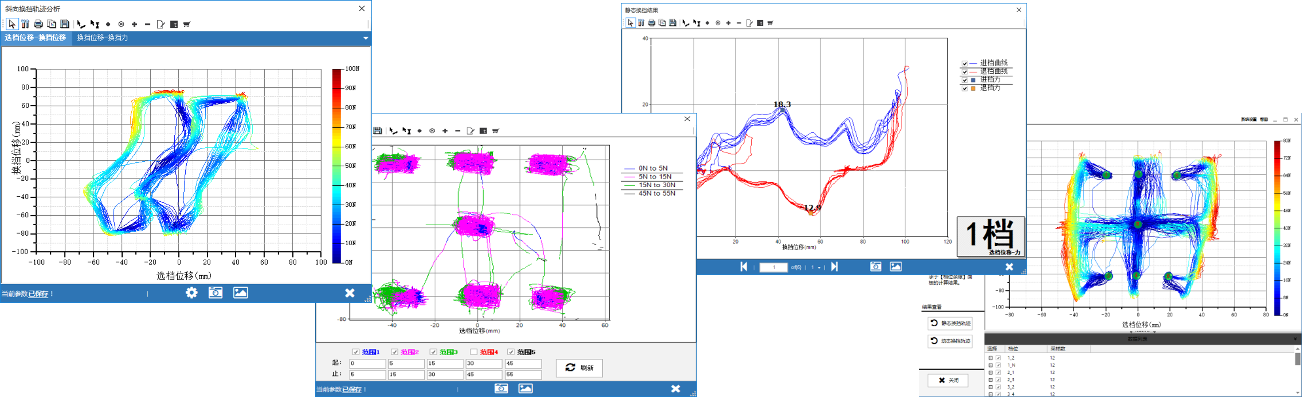Close the range scatter window with bottom X
Screen dimensions: 1302x398
click(x=675, y=388)
